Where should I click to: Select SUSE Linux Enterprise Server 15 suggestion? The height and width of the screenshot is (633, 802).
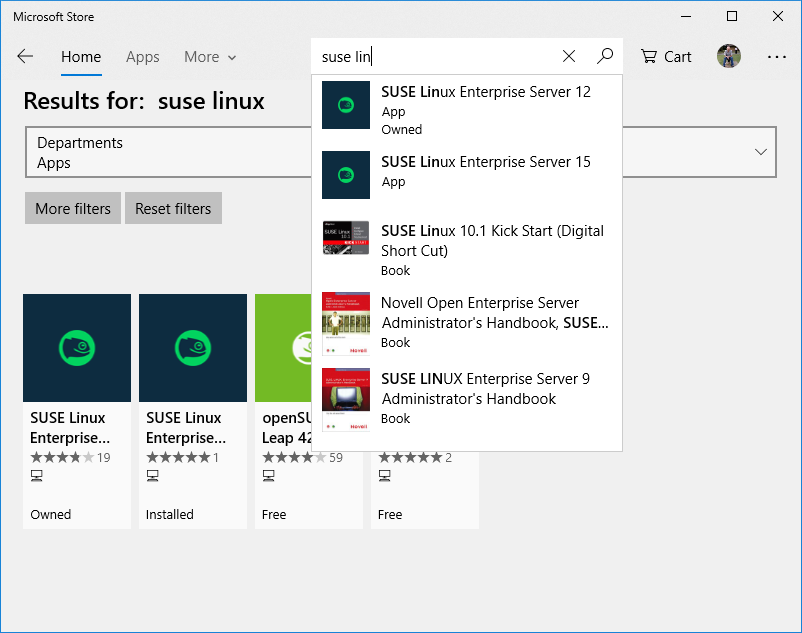(x=466, y=174)
